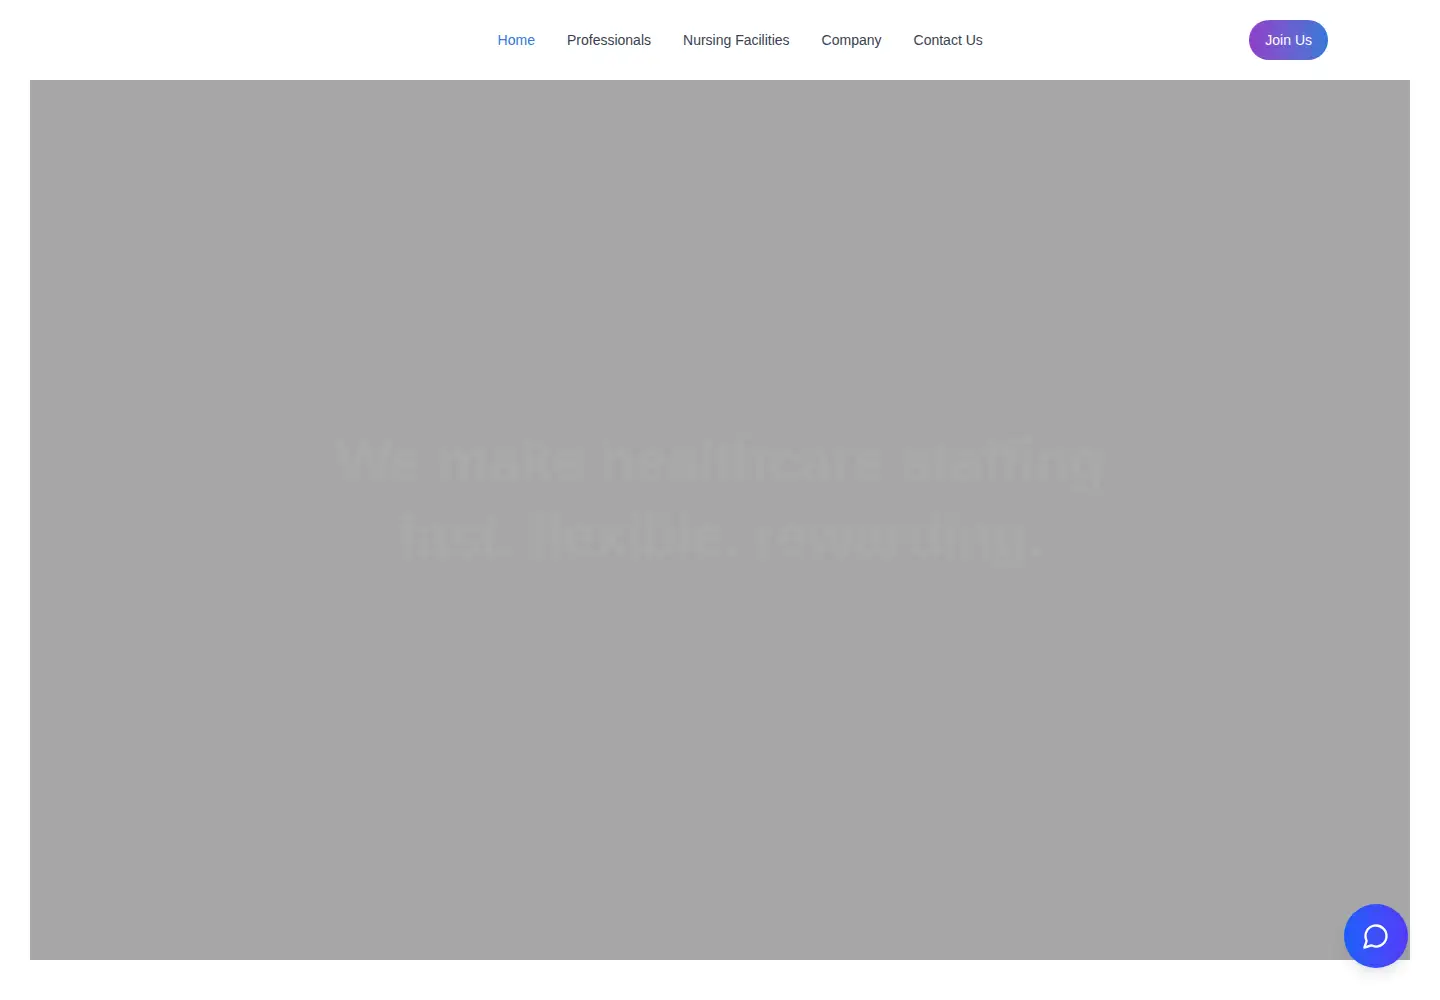
Task: Open the Contact Us page
Action: (948, 40)
